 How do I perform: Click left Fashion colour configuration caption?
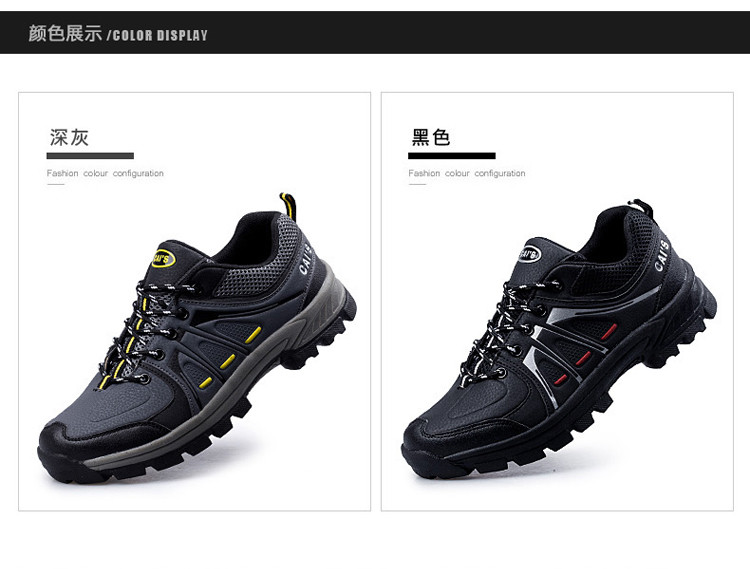click(x=105, y=173)
